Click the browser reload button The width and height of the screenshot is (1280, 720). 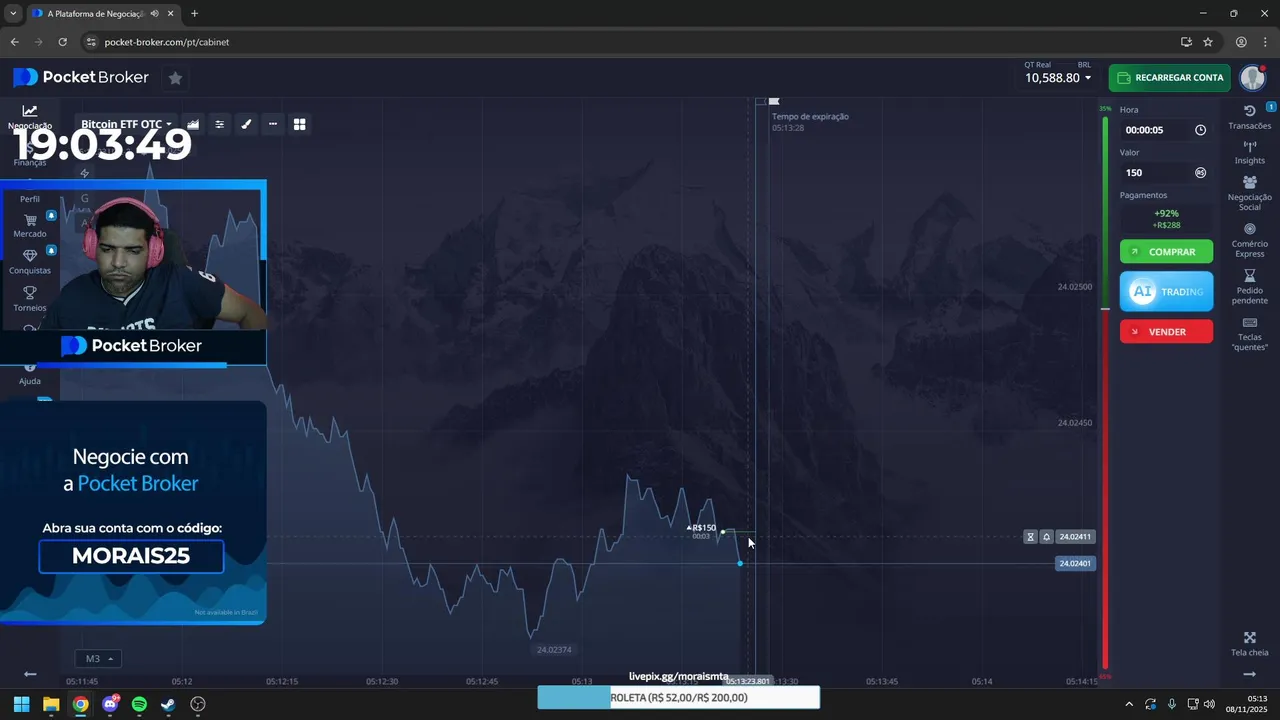coord(62,42)
